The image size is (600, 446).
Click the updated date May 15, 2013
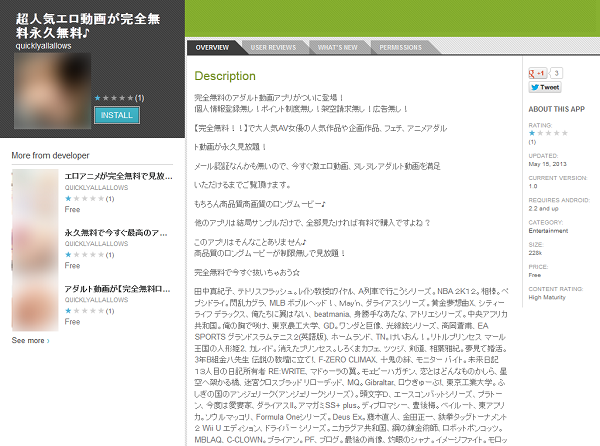coord(547,164)
